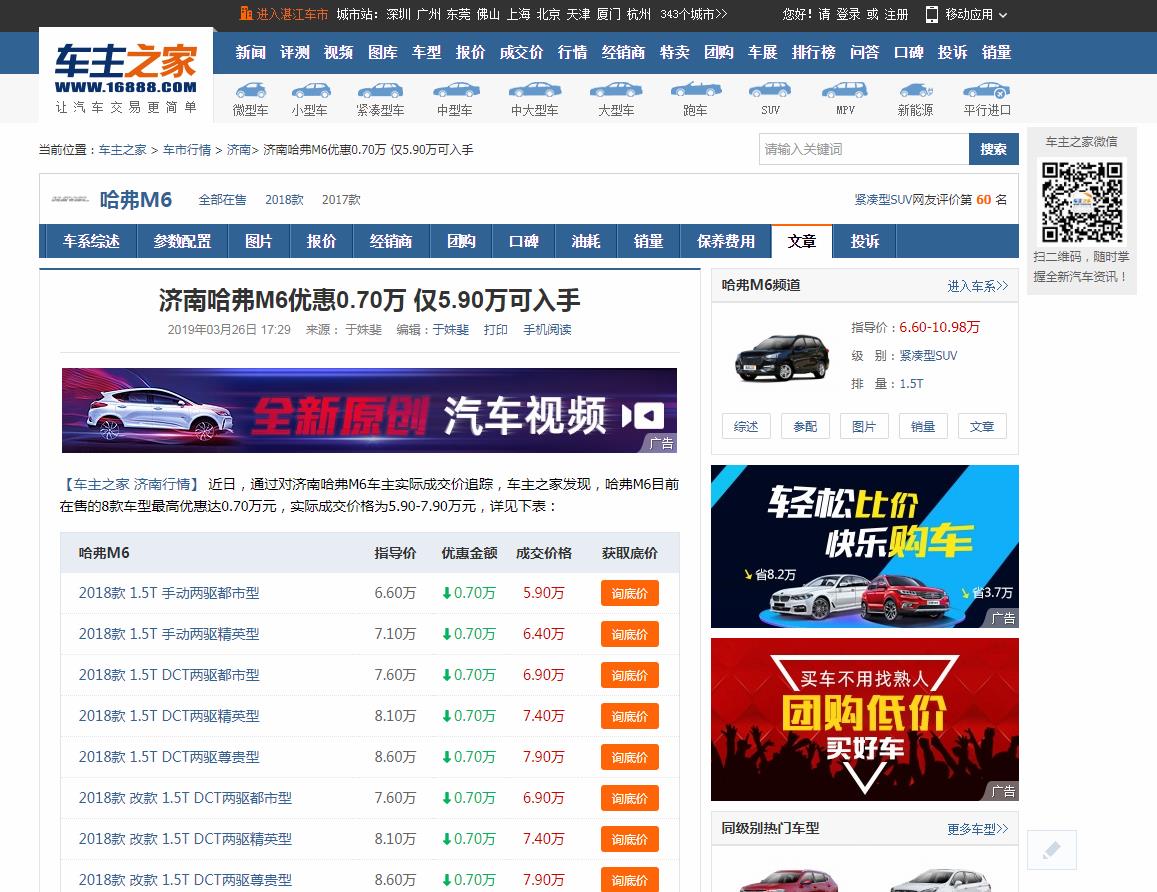
Task: Open the 团购低价买好车 banner
Action: [864, 719]
